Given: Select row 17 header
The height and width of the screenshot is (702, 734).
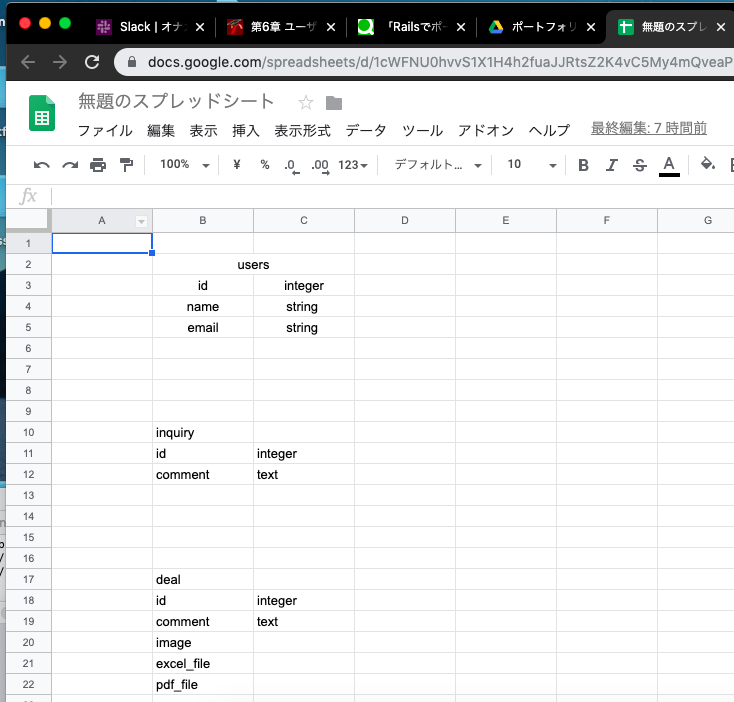Looking at the screenshot, I should [29, 579].
